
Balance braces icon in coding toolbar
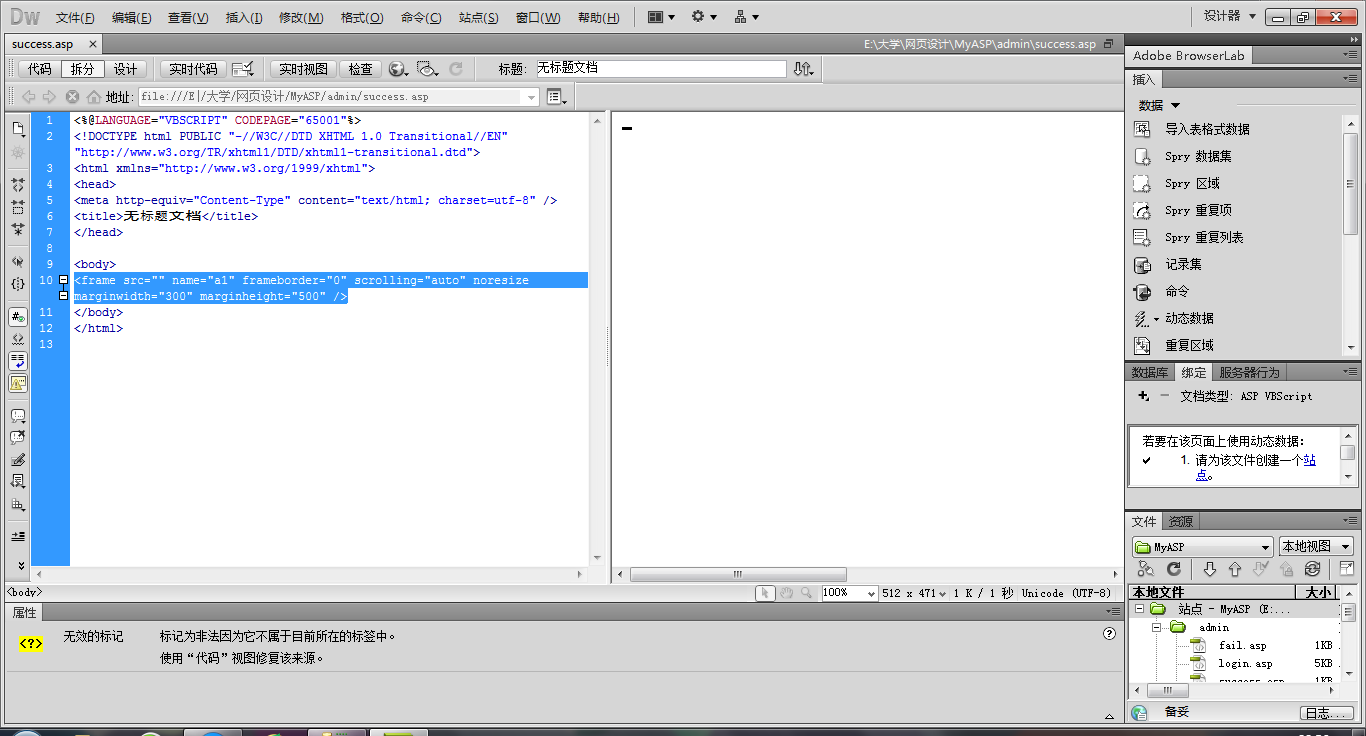click(18, 284)
